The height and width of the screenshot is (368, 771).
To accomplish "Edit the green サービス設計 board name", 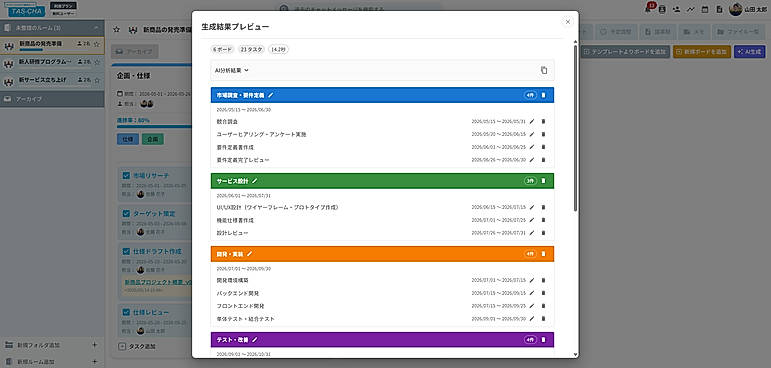I will coord(254,181).
